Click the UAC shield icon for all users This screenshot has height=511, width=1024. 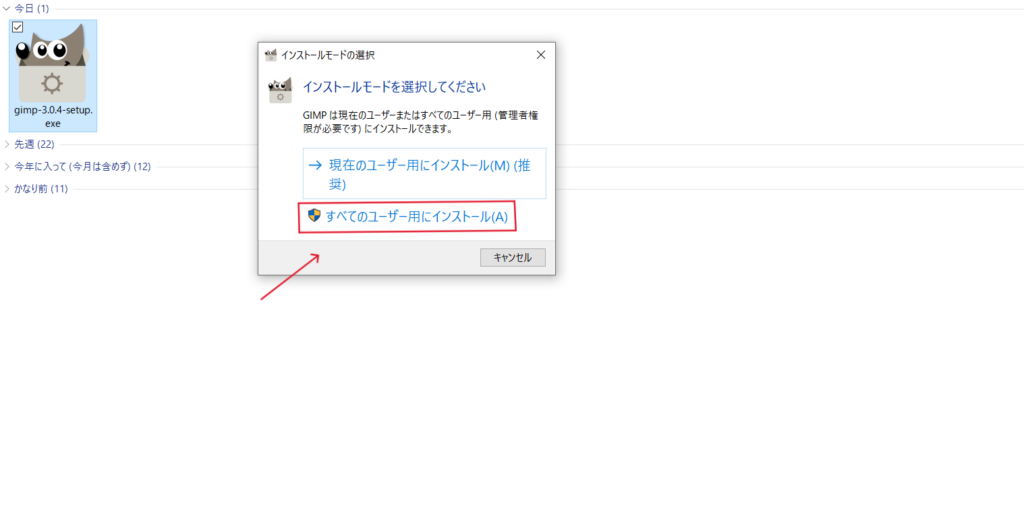(x=314, y=216)
